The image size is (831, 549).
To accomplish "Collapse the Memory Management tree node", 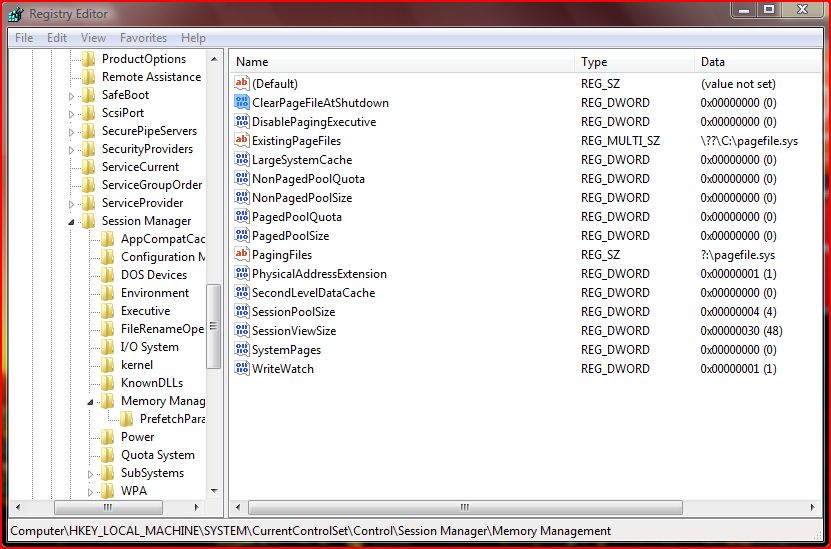I will (x=91, y=401).
